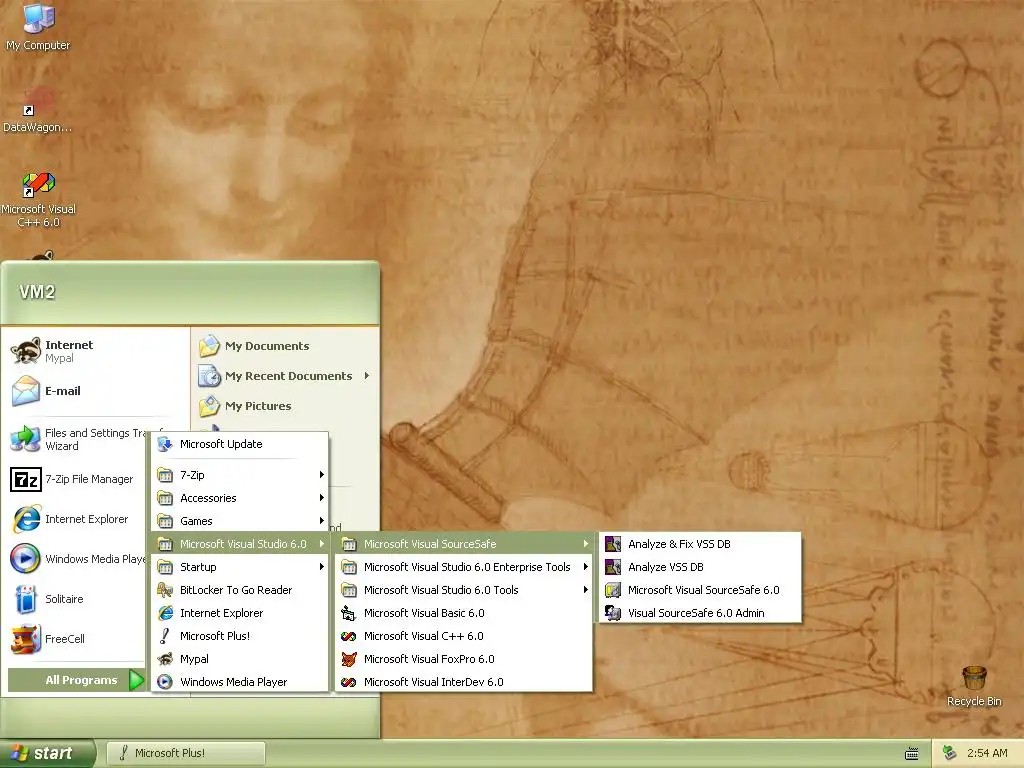Start Windows Media Player in the Start menu's left column
1024x768 pixels.
point(77,559)
